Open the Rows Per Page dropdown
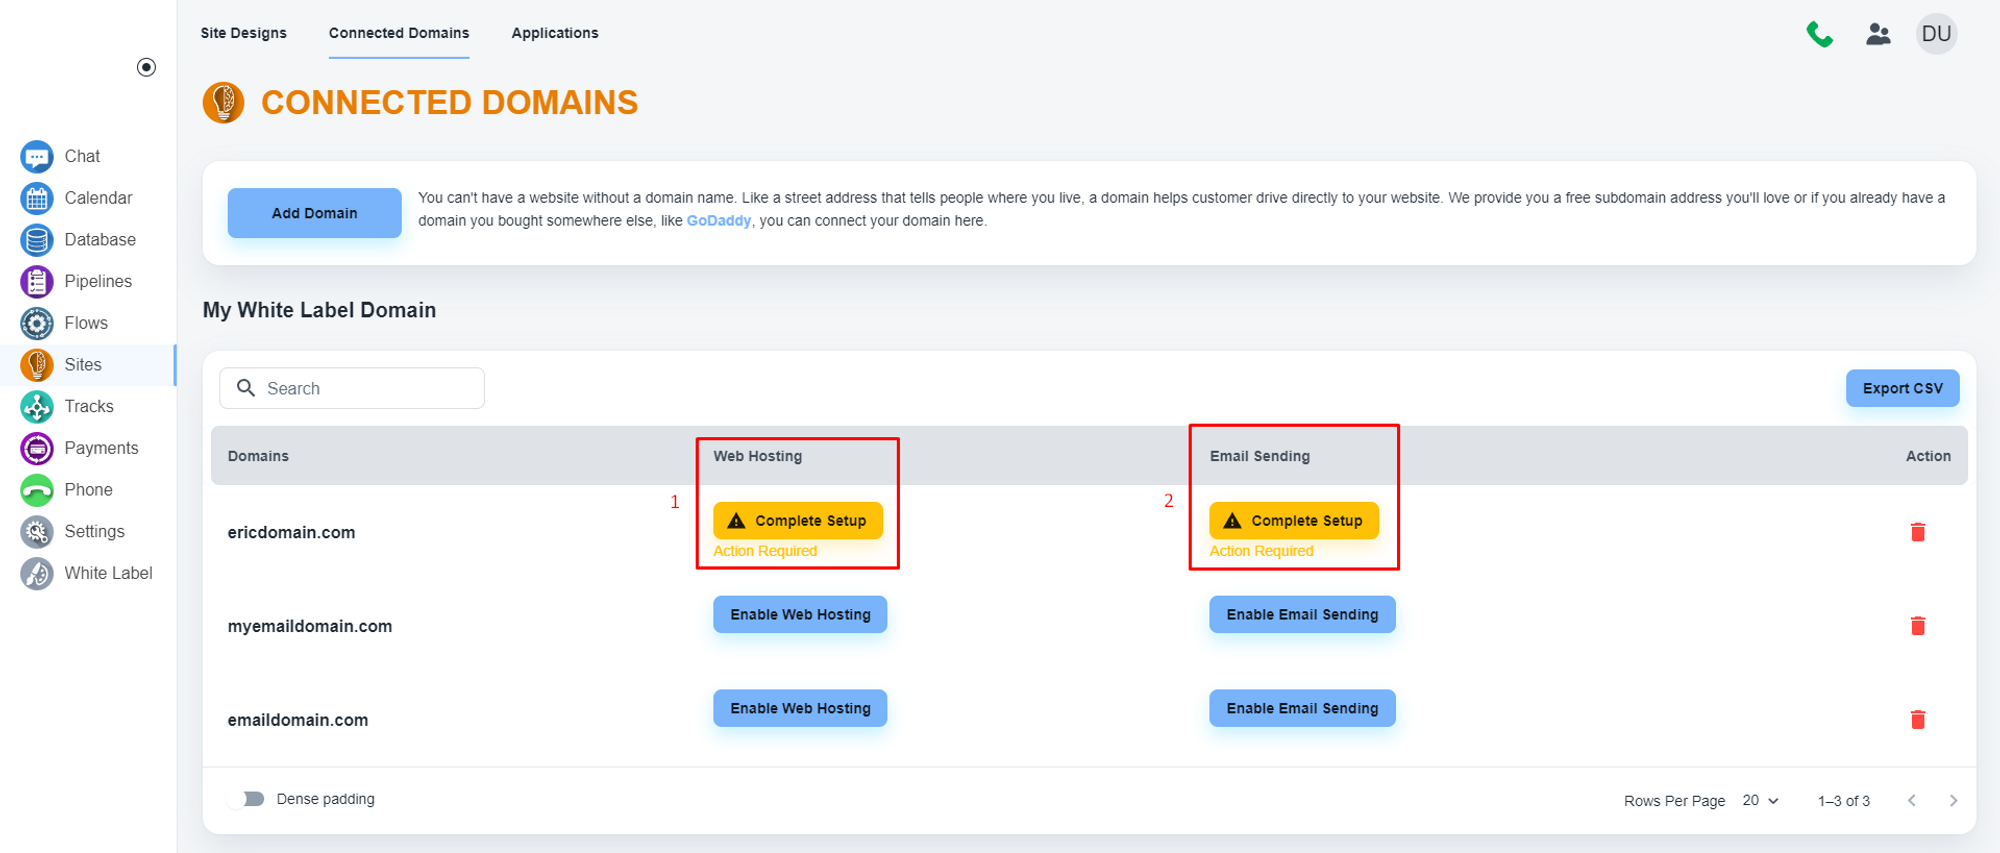Image resolution: width=2000 pixels, height=853 pixels. [x=1760, y=801]
